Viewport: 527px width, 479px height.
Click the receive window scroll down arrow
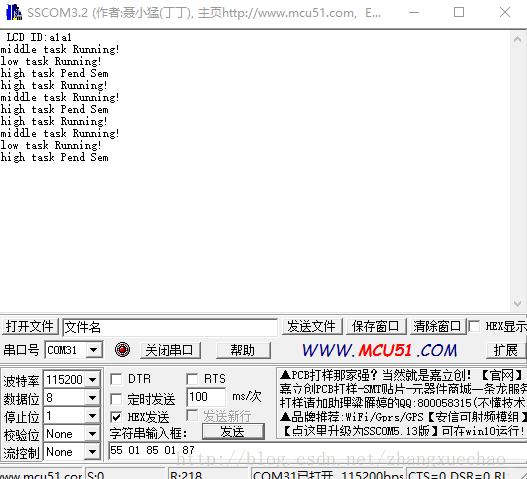click(x=517, y=304)
